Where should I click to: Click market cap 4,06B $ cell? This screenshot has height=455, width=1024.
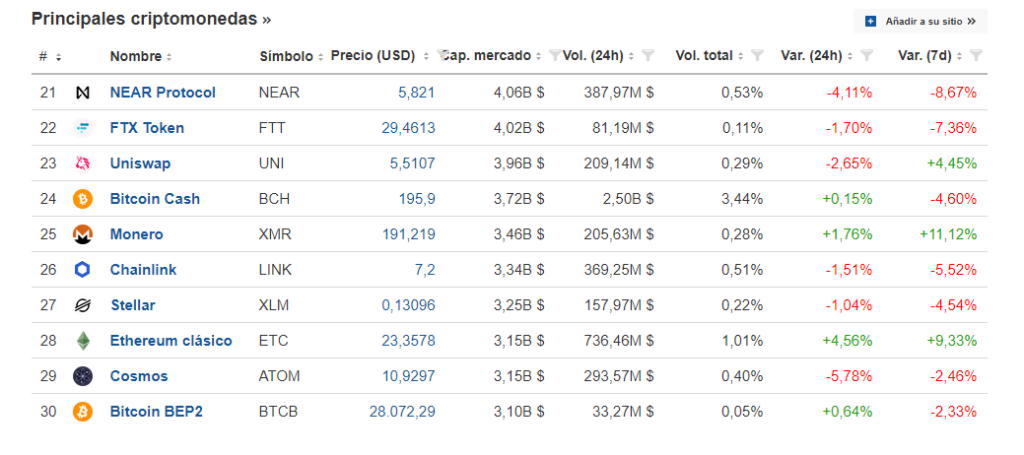click(x=519, y=93)
